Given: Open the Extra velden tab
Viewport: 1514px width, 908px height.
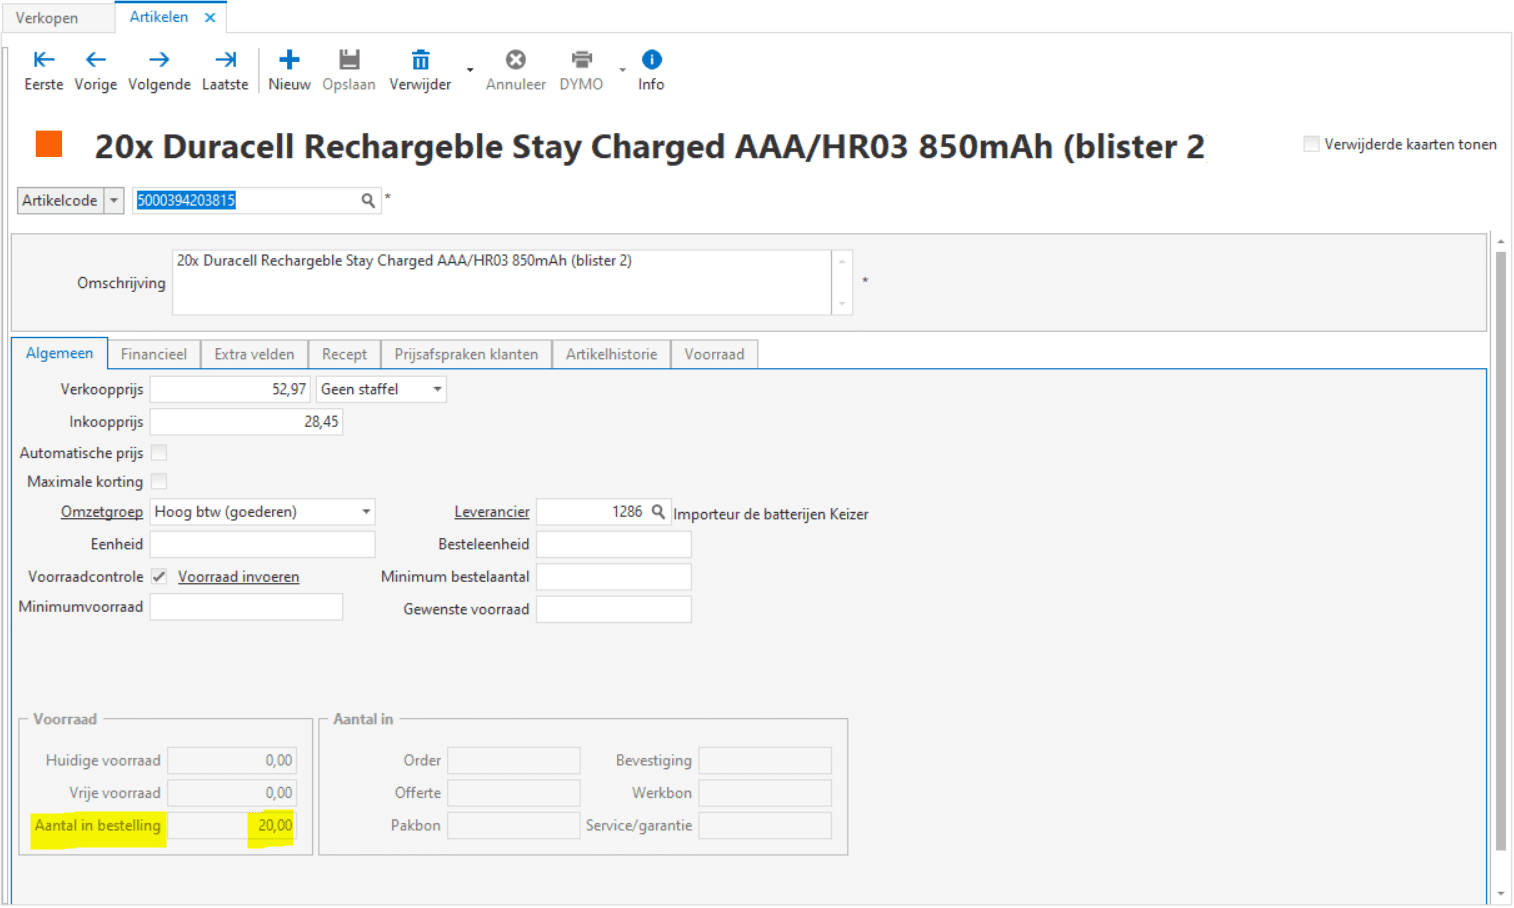Looking at the screenshot, I should pyautogui.click(x=254, y=354).
